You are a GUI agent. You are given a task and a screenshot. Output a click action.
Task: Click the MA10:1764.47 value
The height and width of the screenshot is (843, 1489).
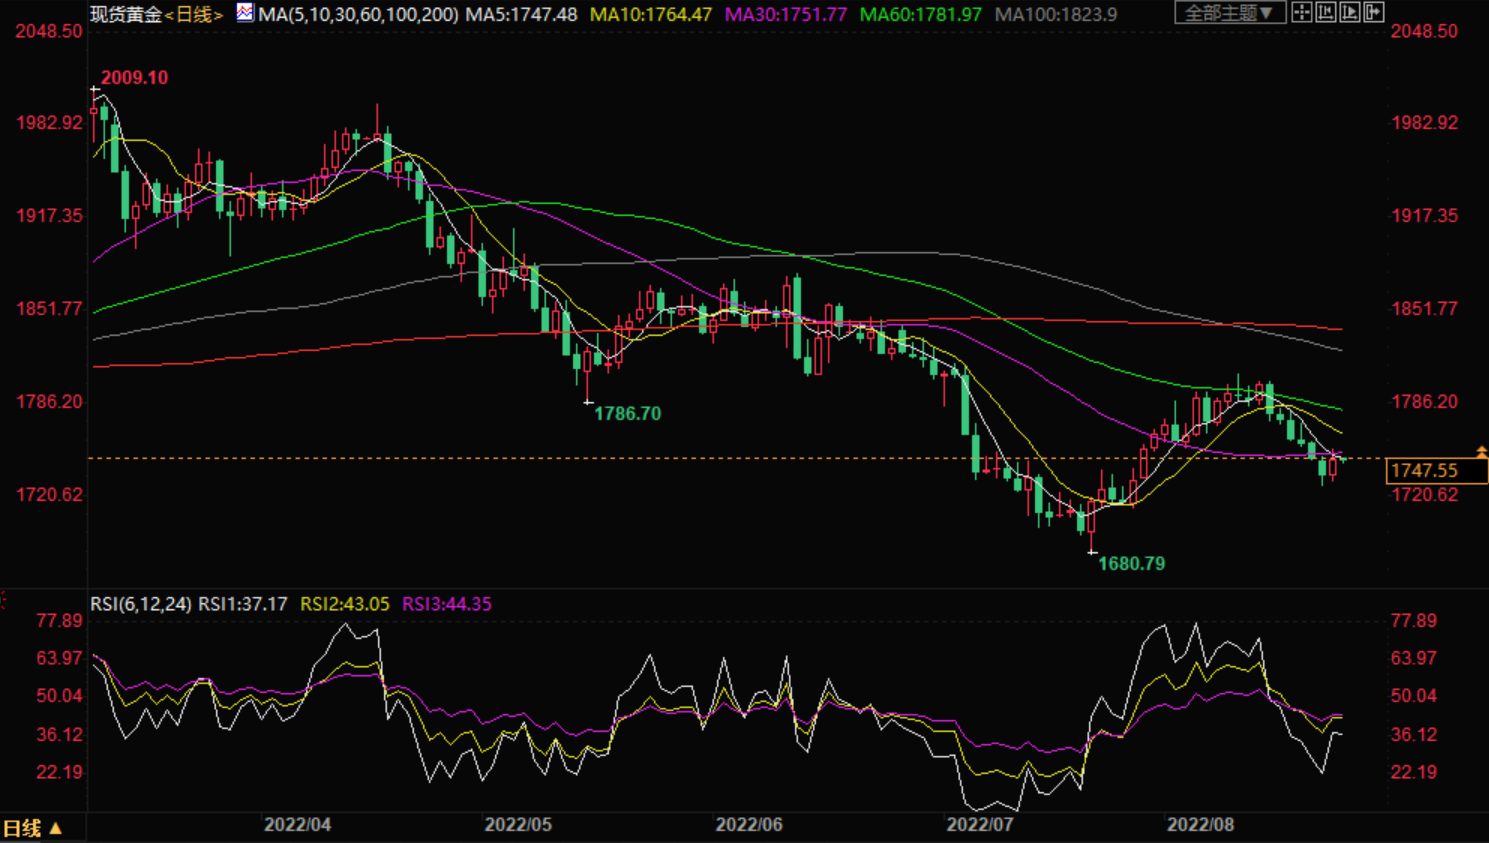651,14
